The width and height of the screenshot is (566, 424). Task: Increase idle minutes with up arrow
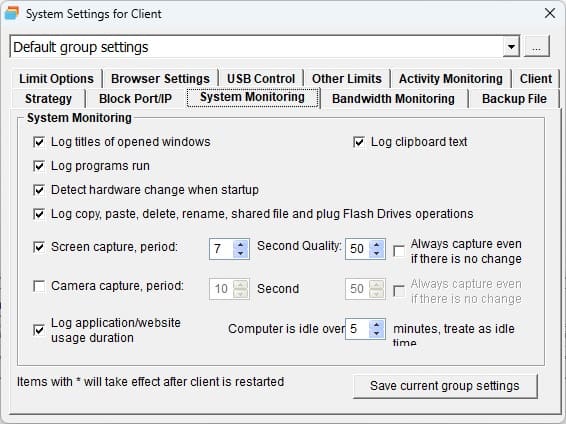tap(377, 324)
